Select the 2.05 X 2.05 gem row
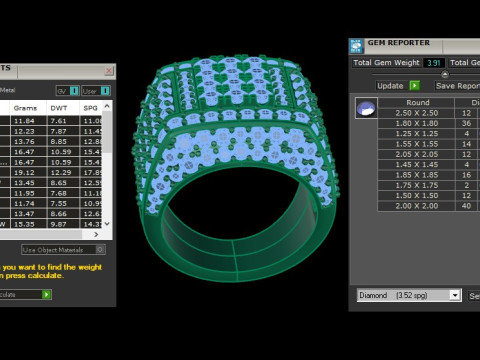 coord(429,154)
